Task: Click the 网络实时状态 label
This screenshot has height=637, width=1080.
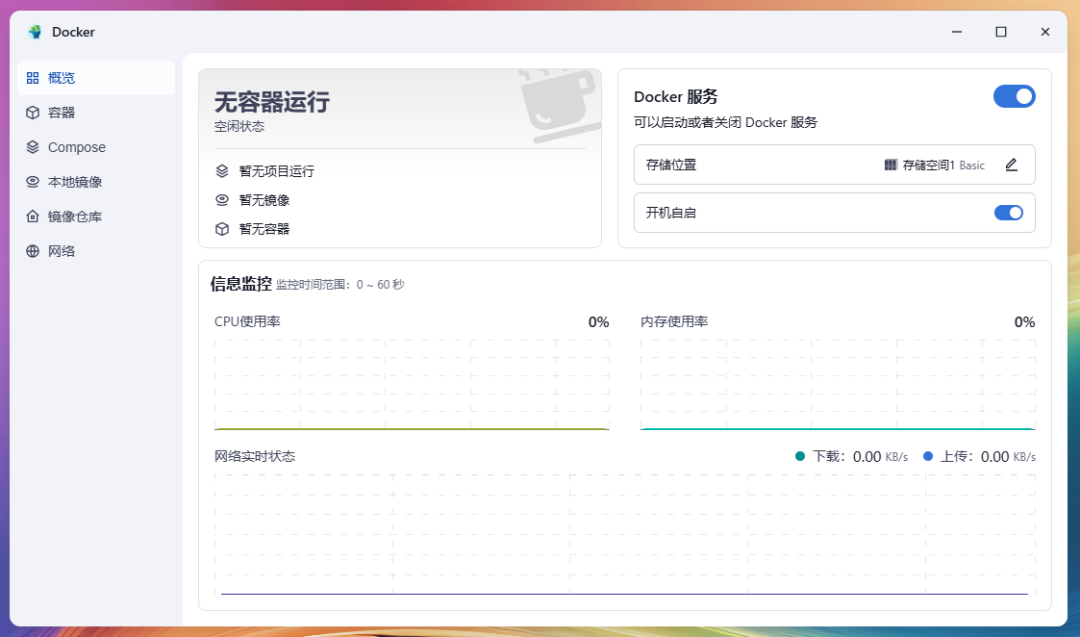Action: click(255, 456)
